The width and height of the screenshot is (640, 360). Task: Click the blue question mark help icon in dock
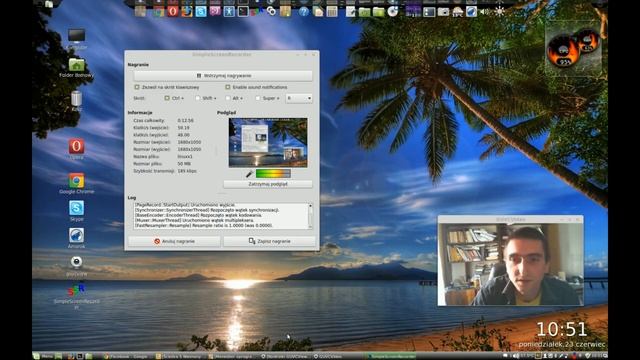click(x=303, y=11)
